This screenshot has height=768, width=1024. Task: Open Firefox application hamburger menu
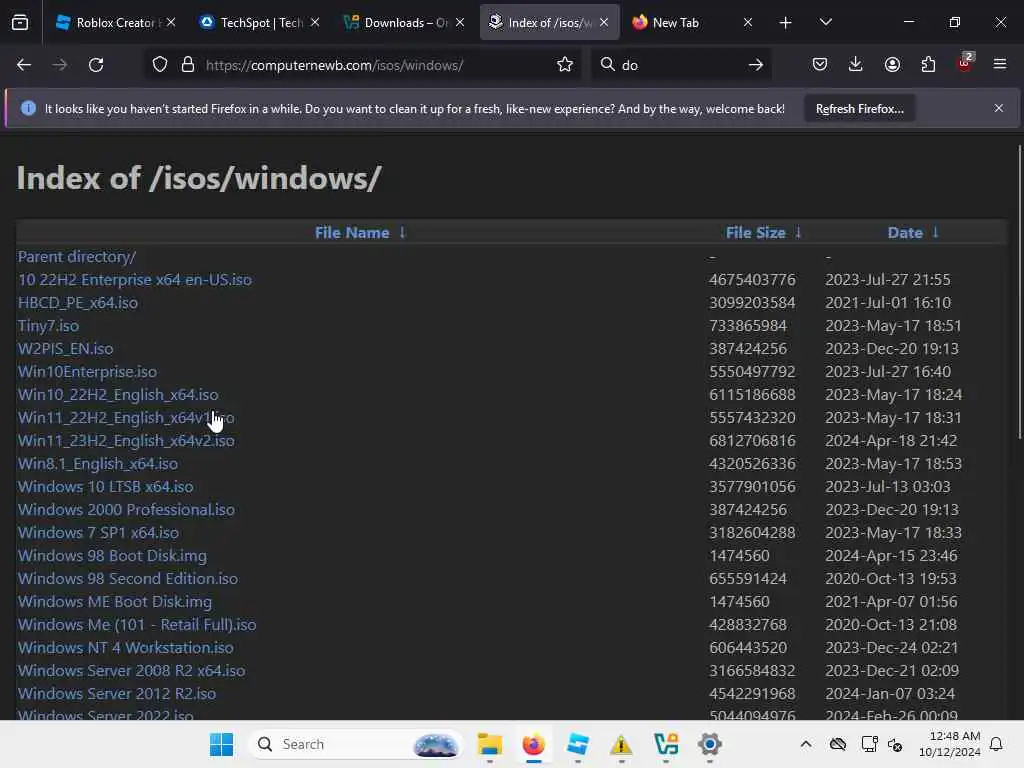pyautogui.click(x=1000, y=64)
